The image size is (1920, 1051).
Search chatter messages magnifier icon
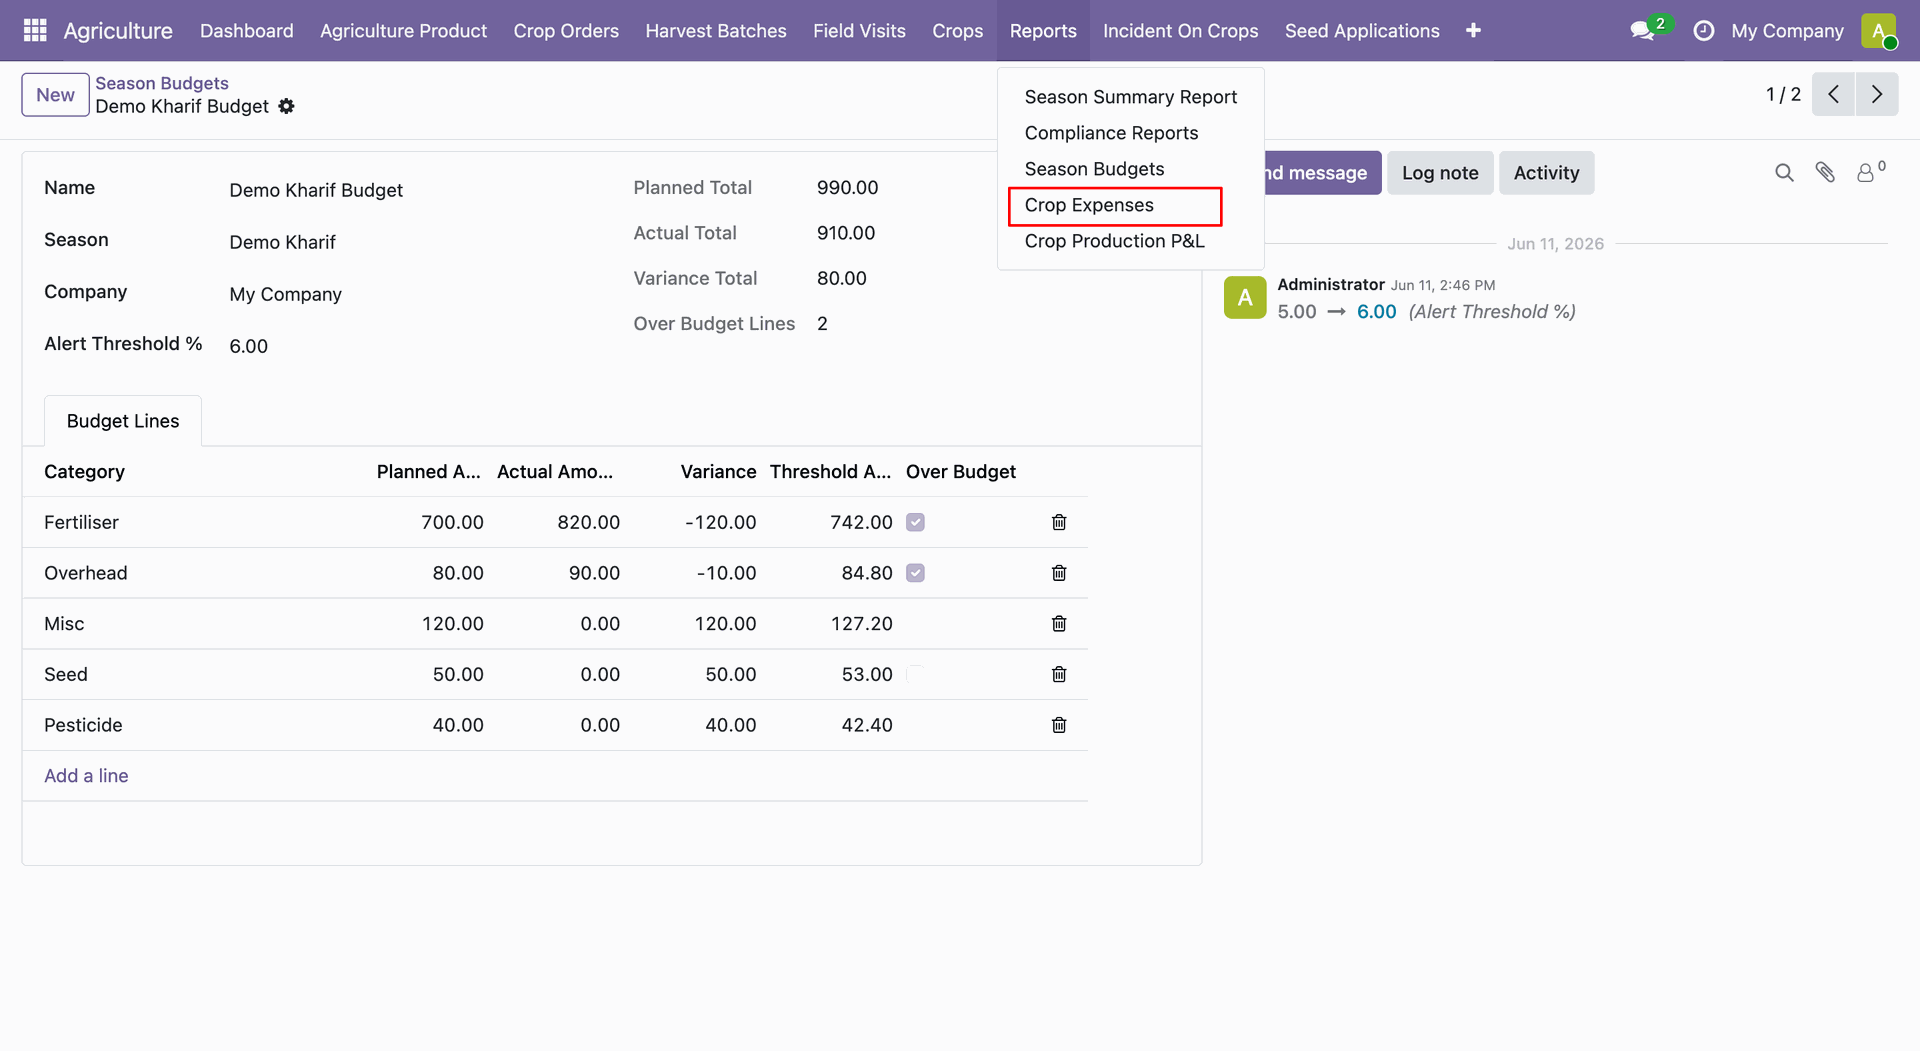(1784, 173)
